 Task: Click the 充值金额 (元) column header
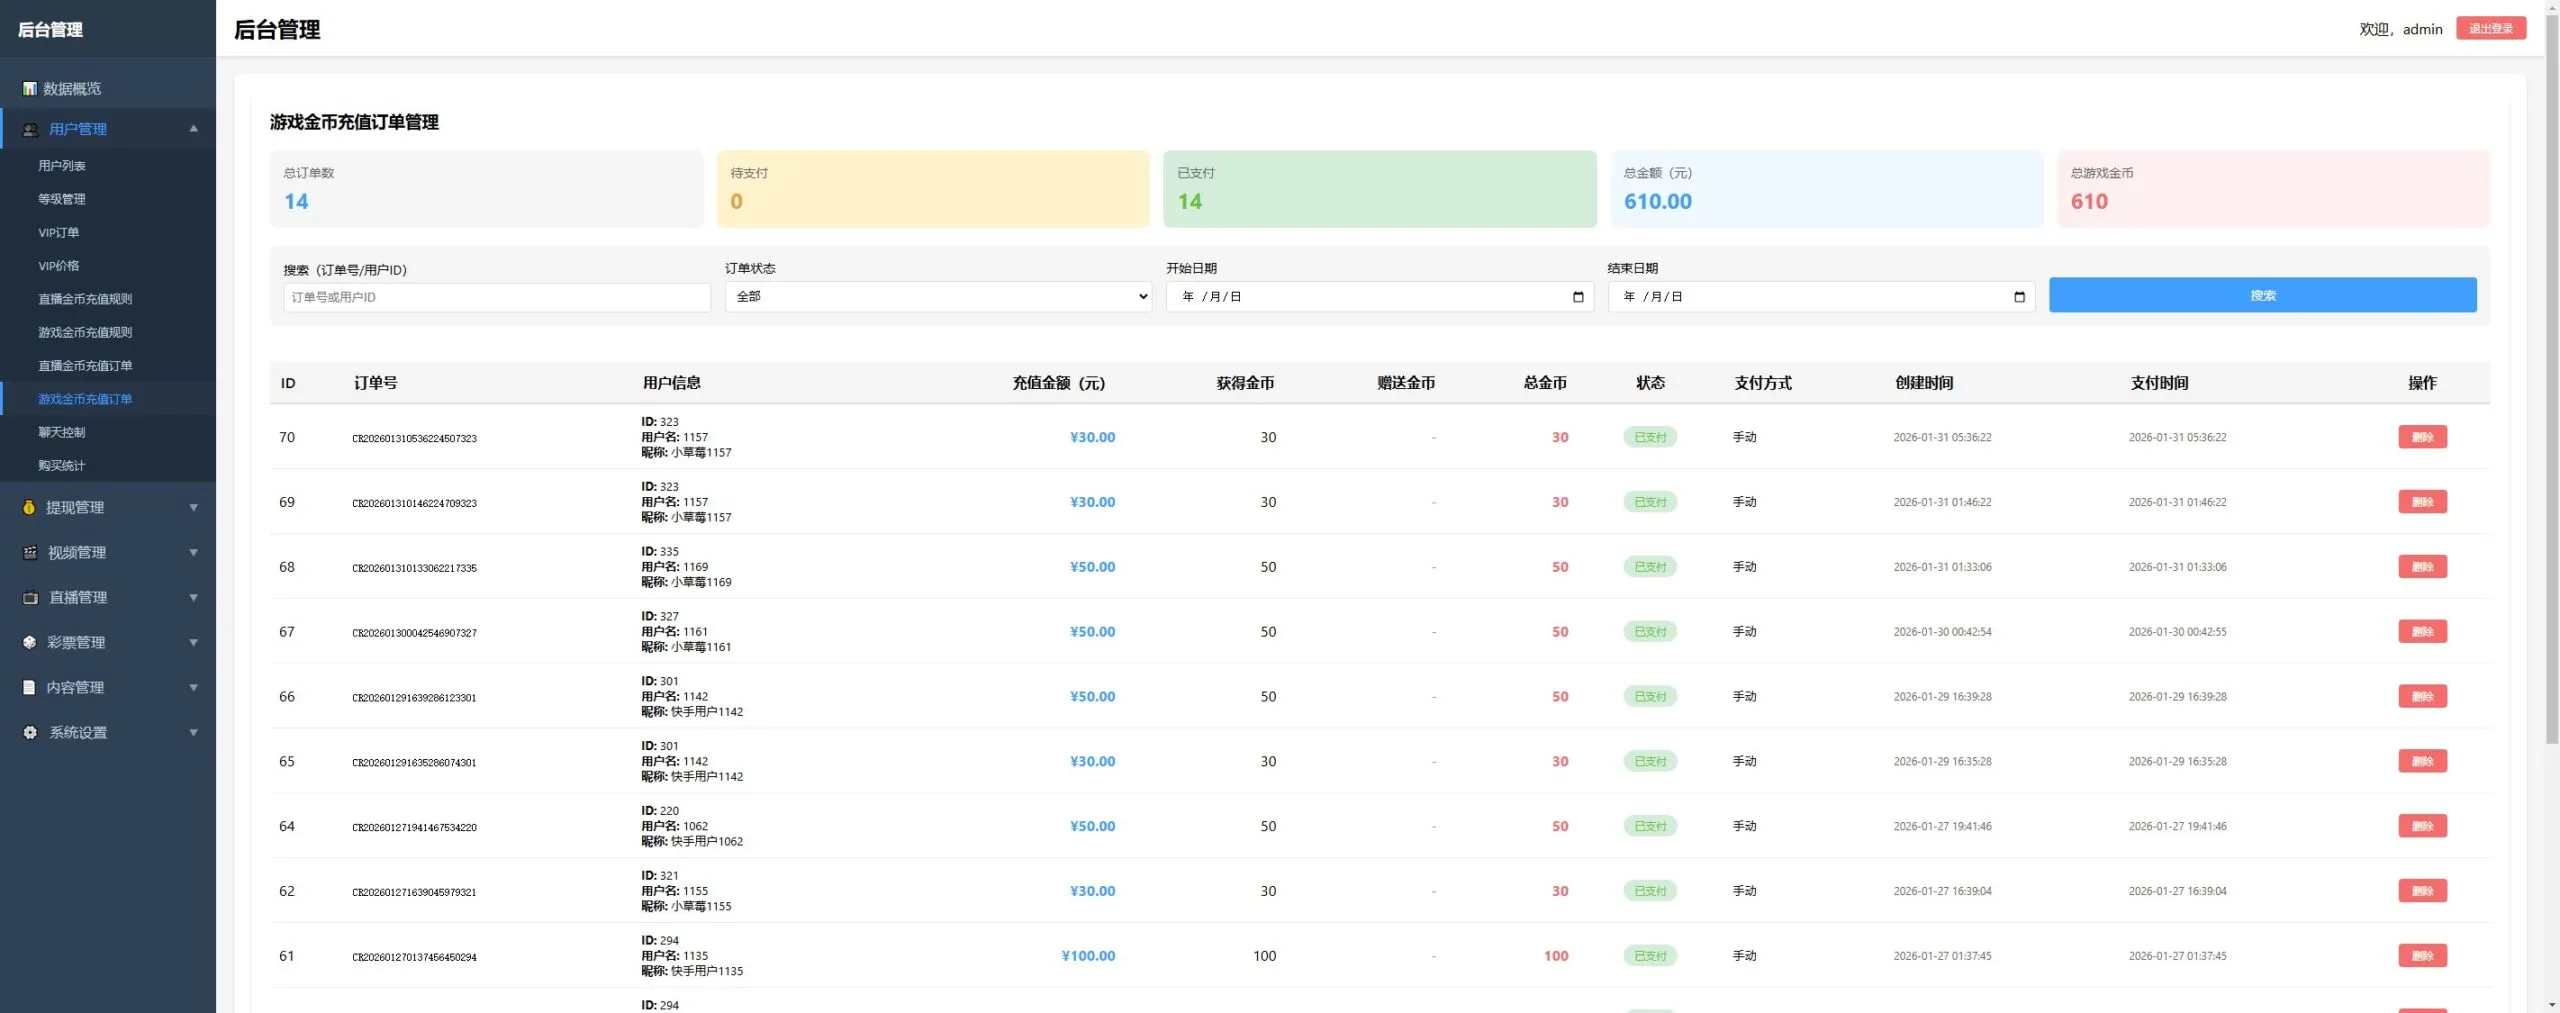[1058, 383]
